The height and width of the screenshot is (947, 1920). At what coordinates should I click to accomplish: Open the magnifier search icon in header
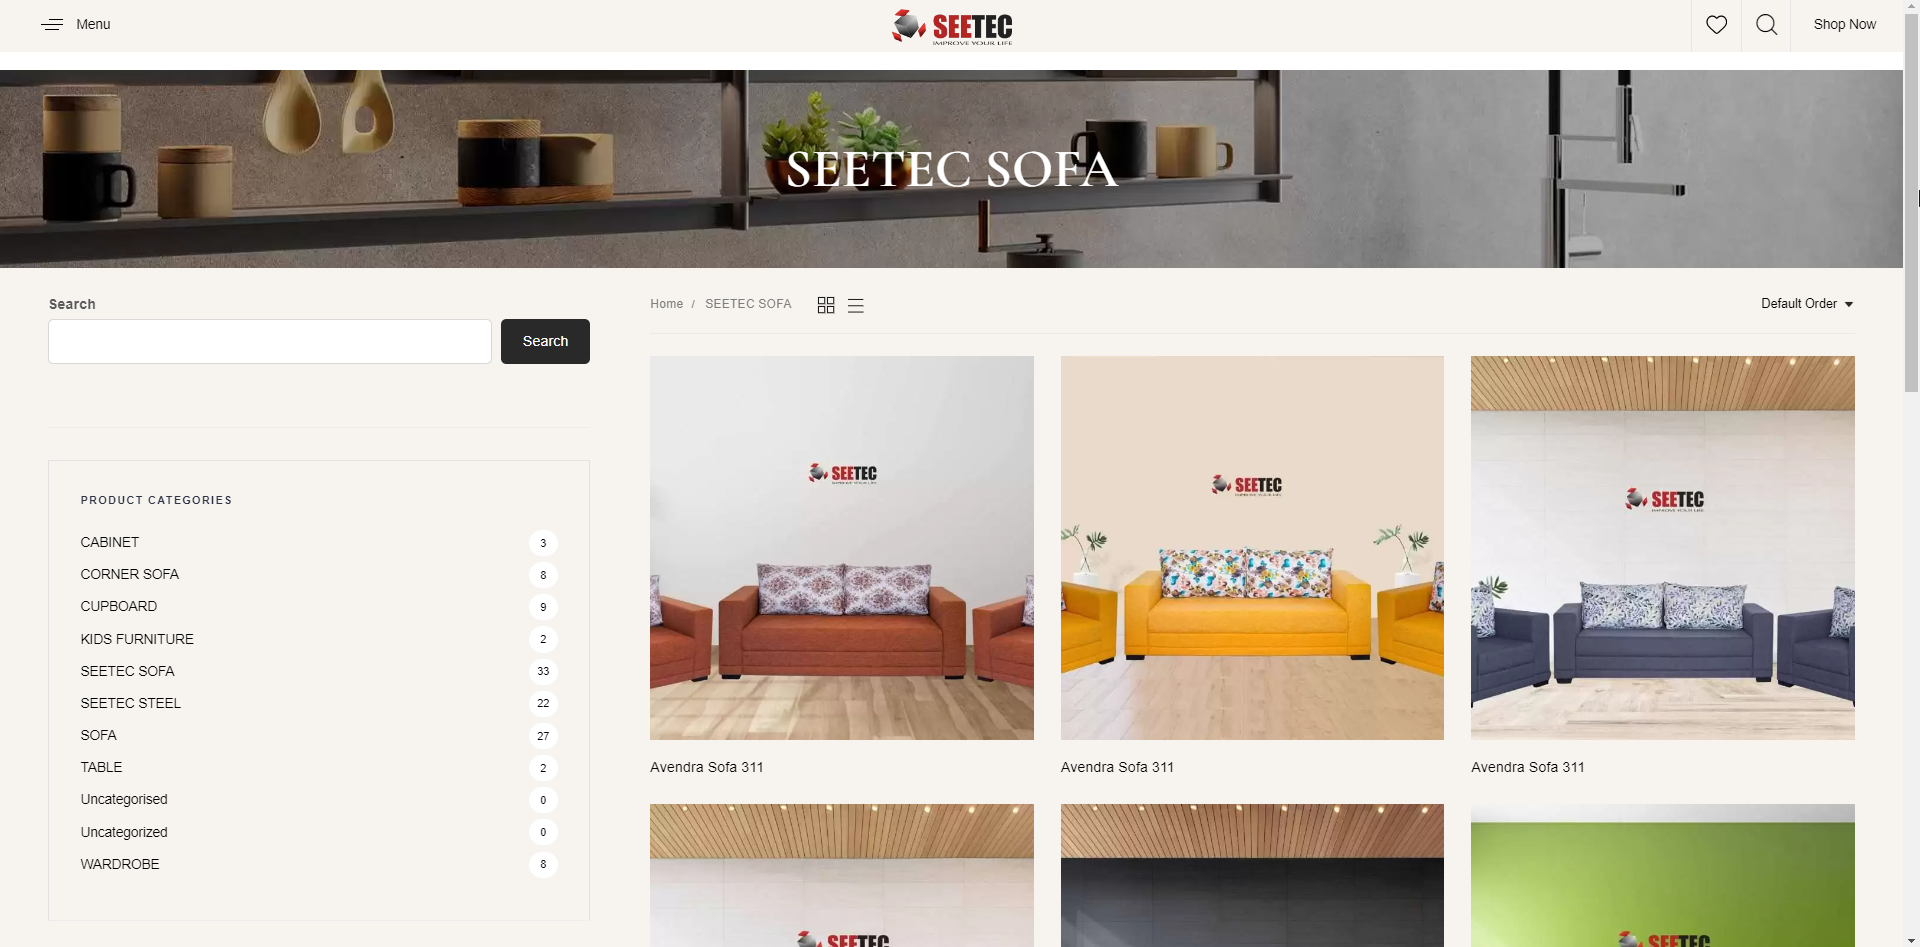[x=1766, y=25]
